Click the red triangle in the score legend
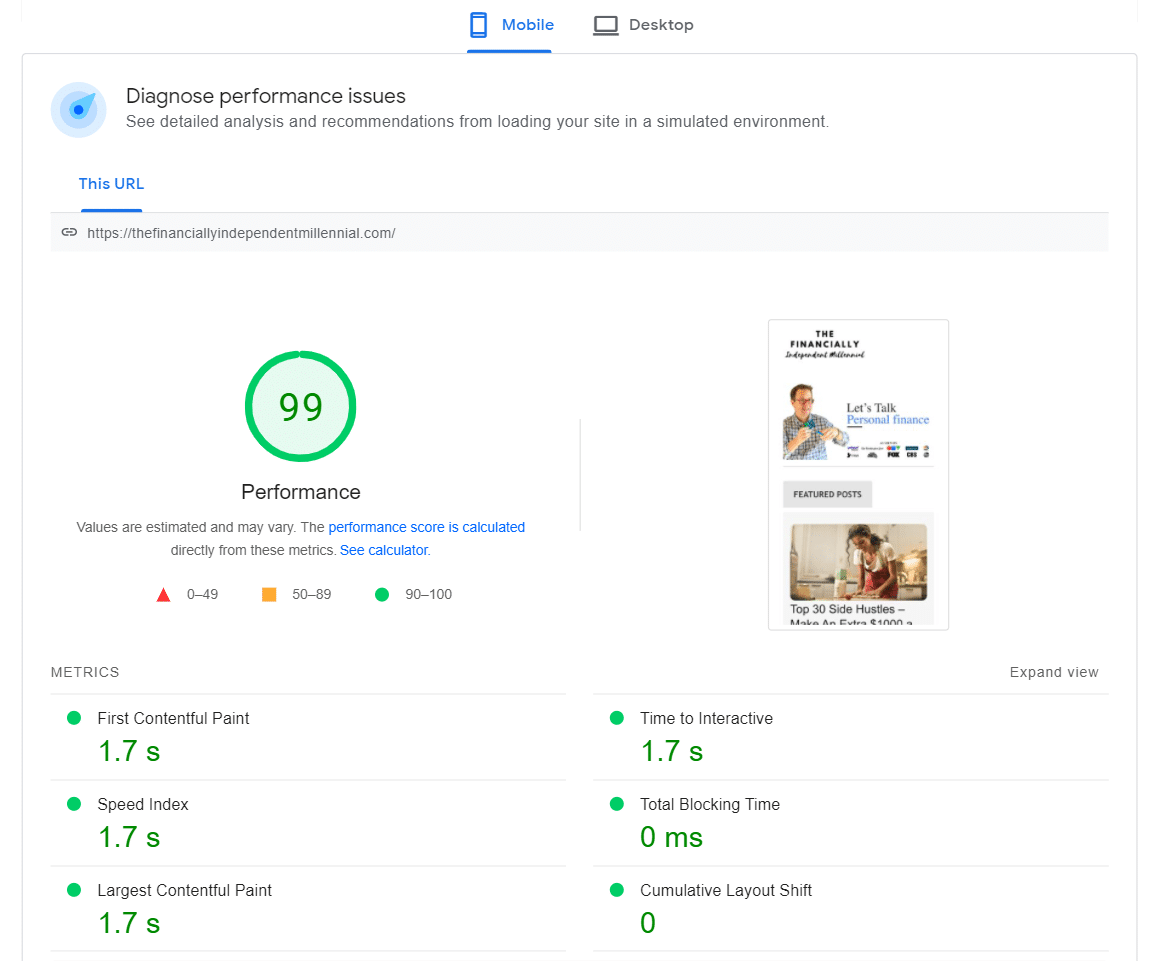Viewport: 1172px width, 961px height. (x=163, y=593)
